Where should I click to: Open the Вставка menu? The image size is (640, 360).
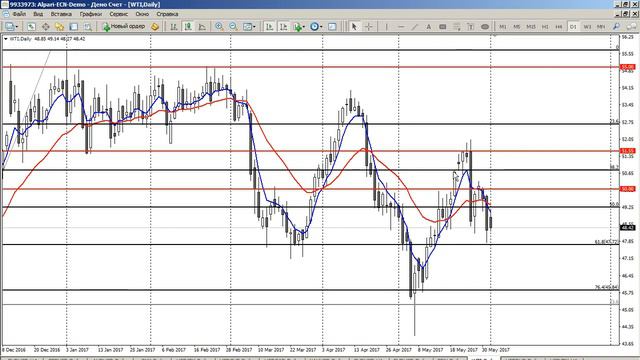click(x=61, y=14)
